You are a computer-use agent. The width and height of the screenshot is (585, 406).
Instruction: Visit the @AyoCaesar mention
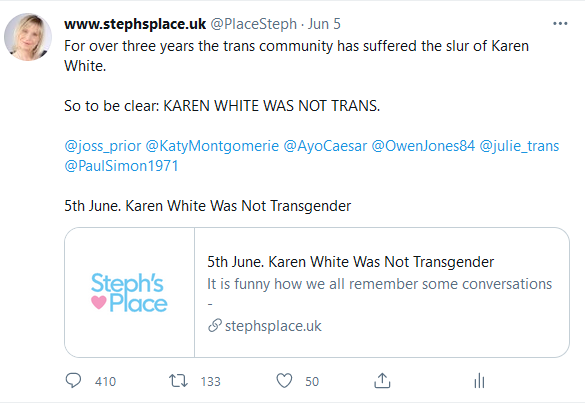click(325, 146)
